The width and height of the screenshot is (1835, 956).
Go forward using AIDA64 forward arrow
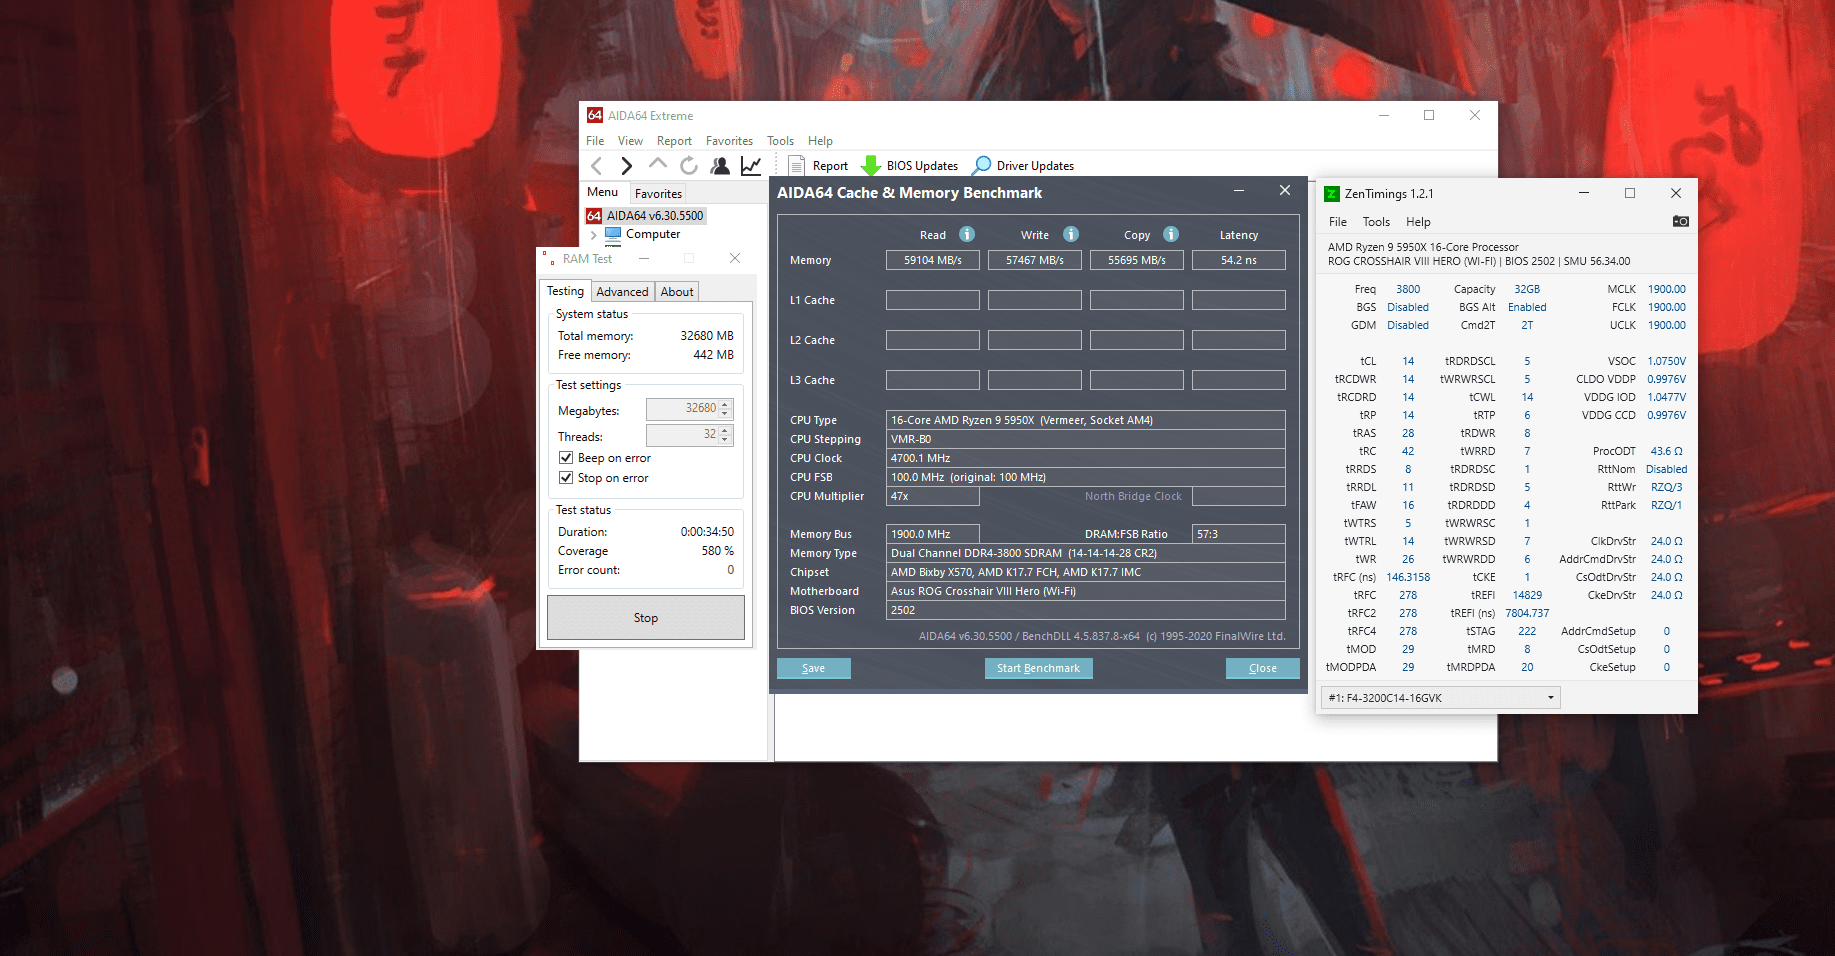point(627,166)
